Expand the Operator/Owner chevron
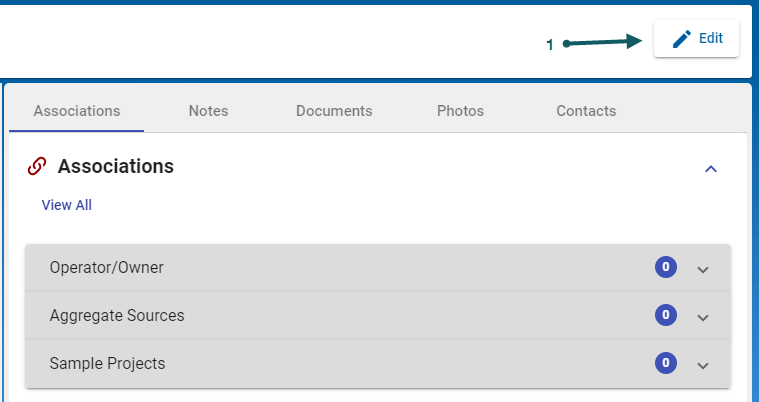The width and height of the screenshot is (759, 402). click(703, 269)
